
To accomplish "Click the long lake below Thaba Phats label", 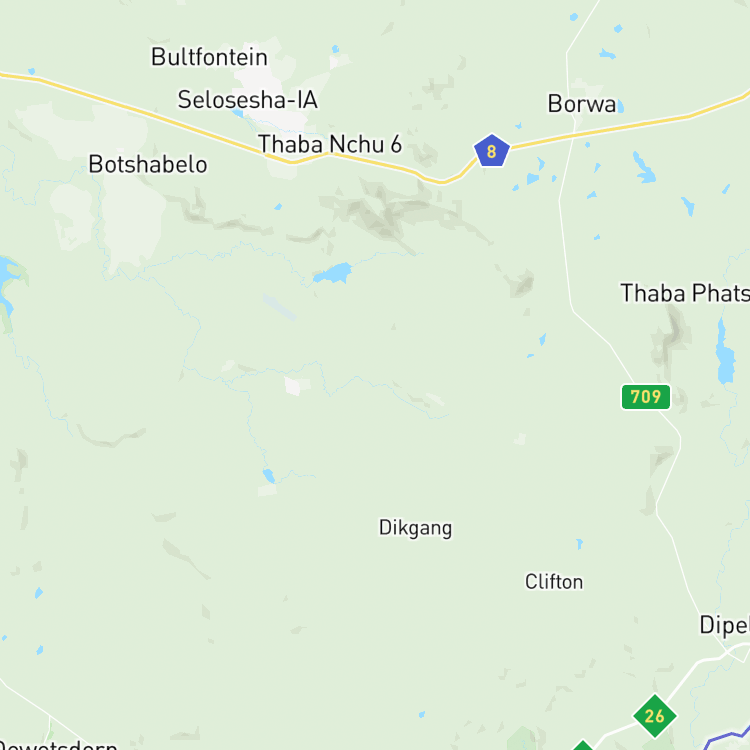I will [x=725, y=352].
